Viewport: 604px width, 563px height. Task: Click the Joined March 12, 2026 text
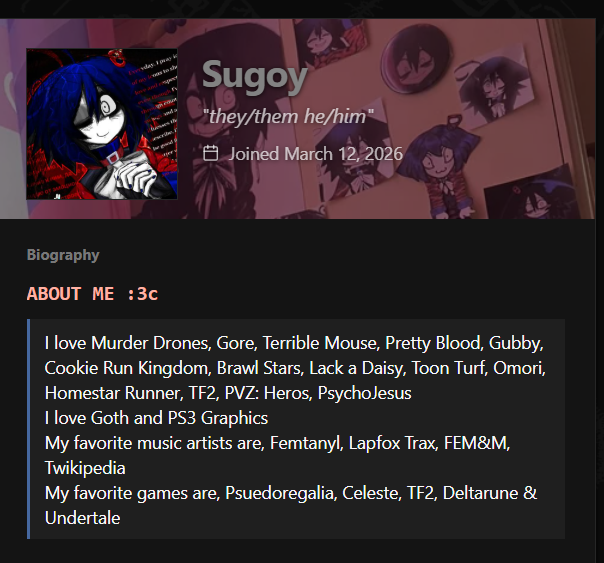316,154
